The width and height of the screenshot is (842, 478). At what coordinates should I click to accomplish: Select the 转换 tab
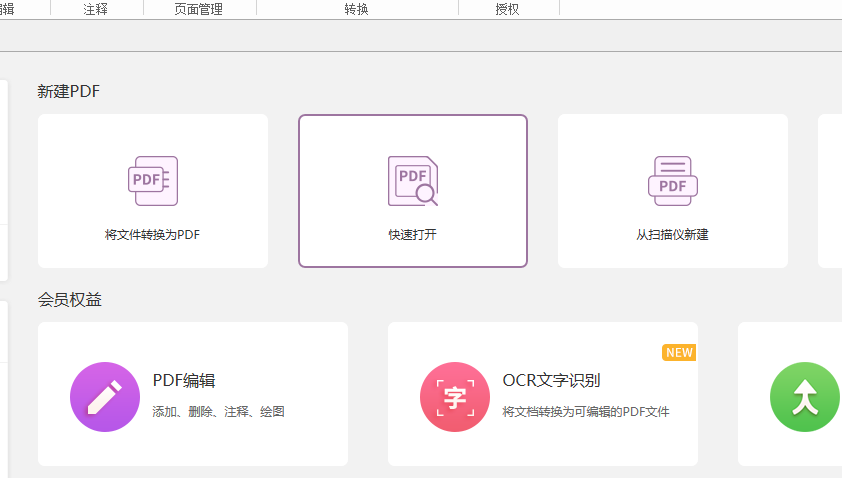(x=357, y=9)
